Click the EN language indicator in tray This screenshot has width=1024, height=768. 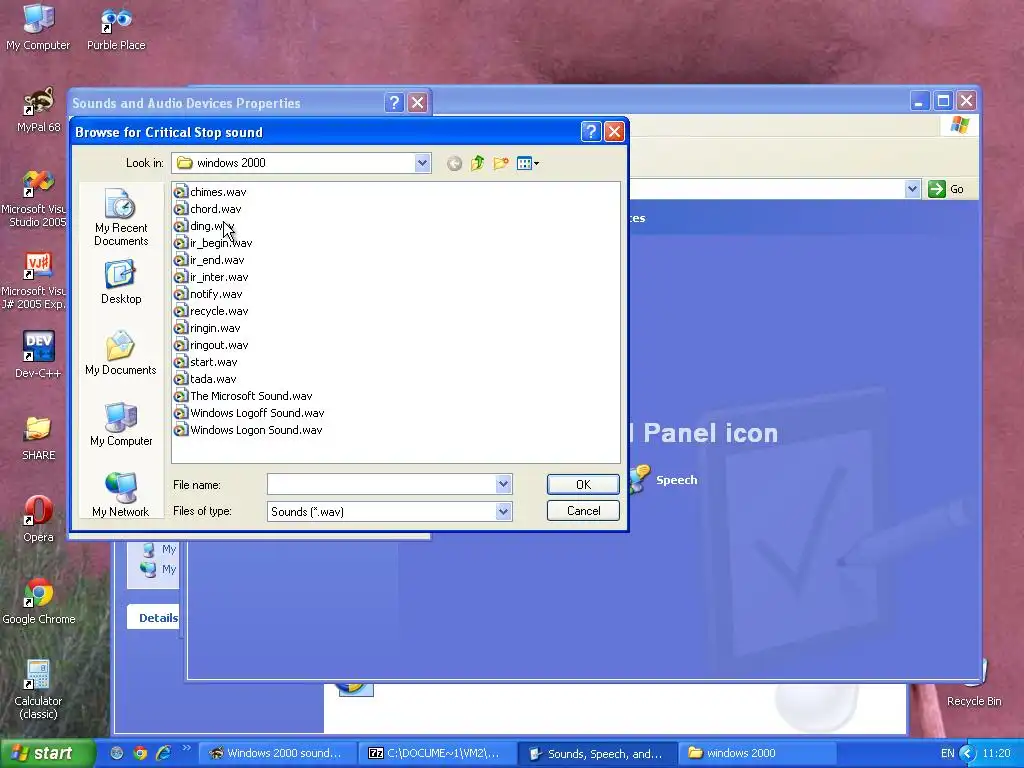click(x=948, y=753)
